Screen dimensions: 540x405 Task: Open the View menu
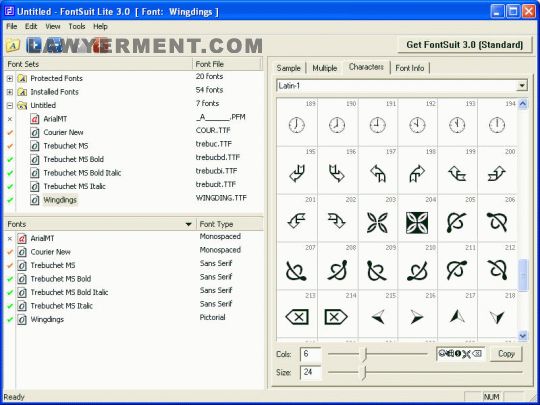pyautogui.click(x=53, y=27)
